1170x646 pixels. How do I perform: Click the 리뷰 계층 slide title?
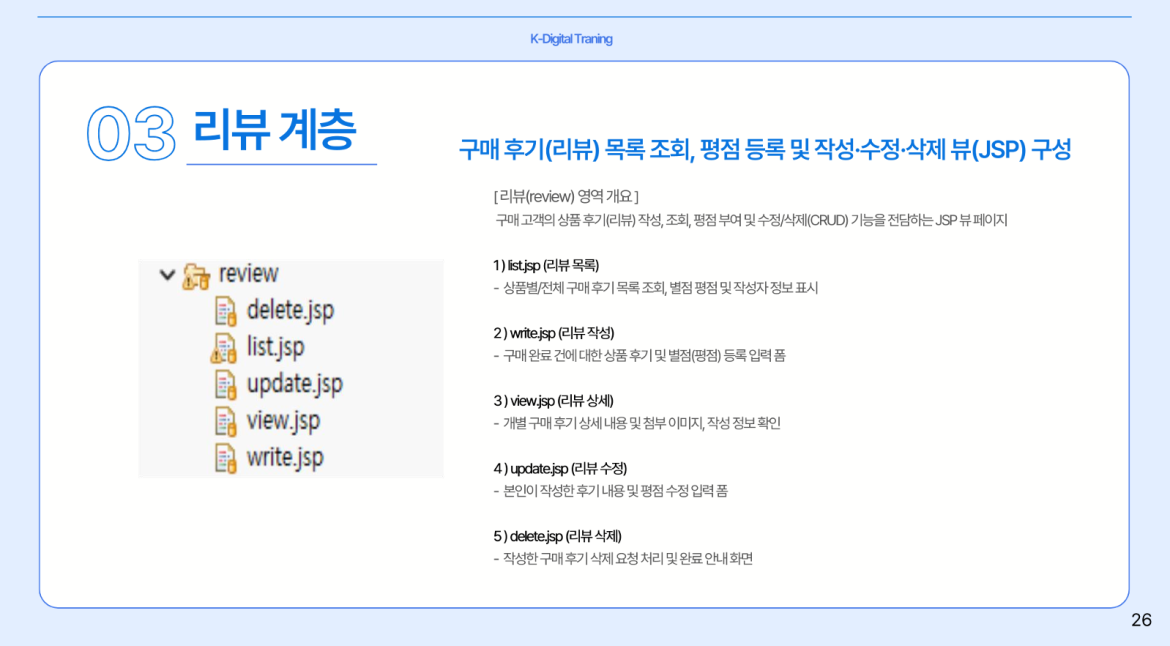[x=275, y=129]
